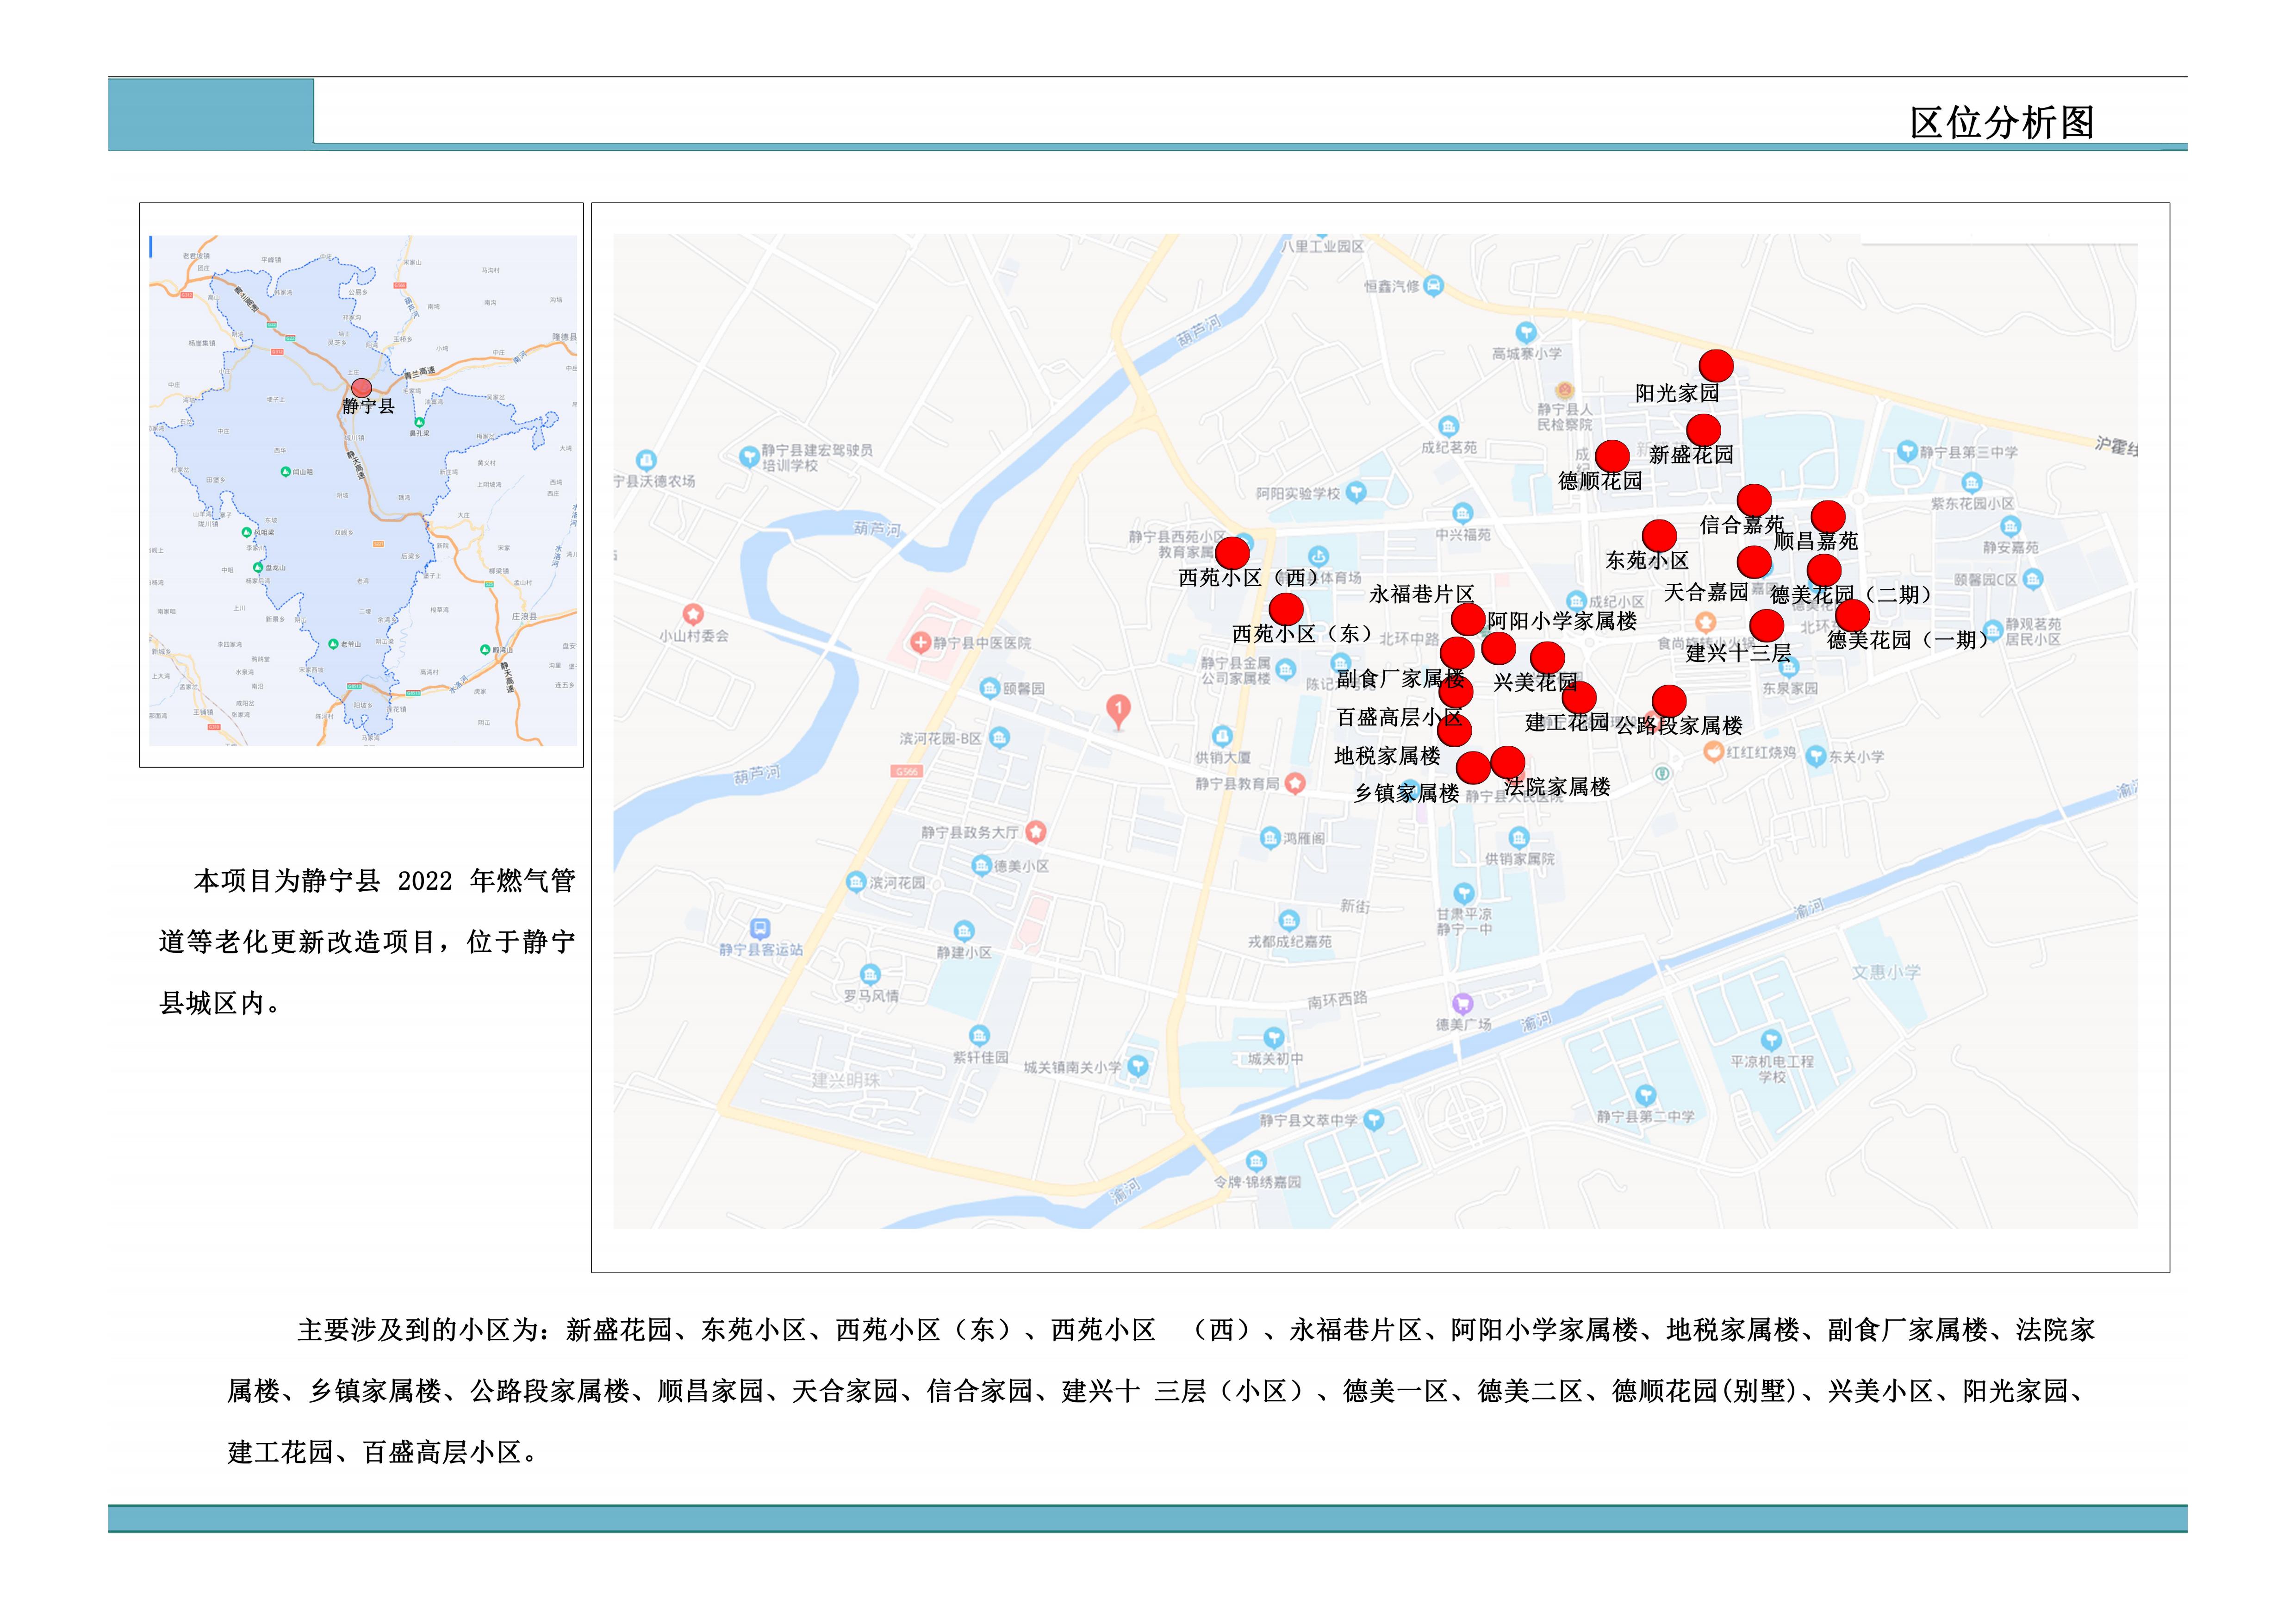Click the 静建小区 residence icon
This screenshot has width=2296, height=1624.
point(963,931)
